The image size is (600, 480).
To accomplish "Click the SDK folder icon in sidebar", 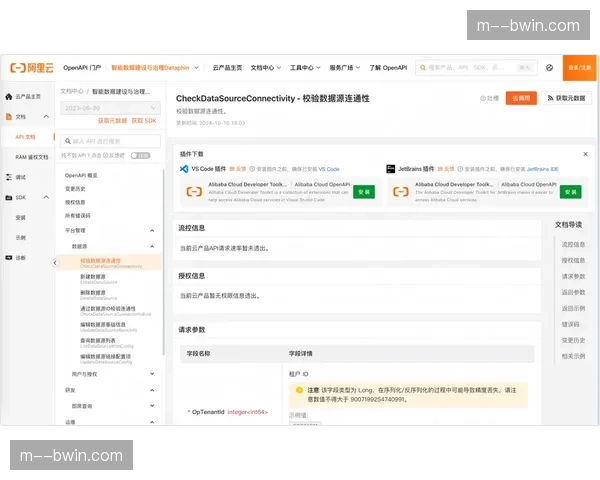I will 9,198.
